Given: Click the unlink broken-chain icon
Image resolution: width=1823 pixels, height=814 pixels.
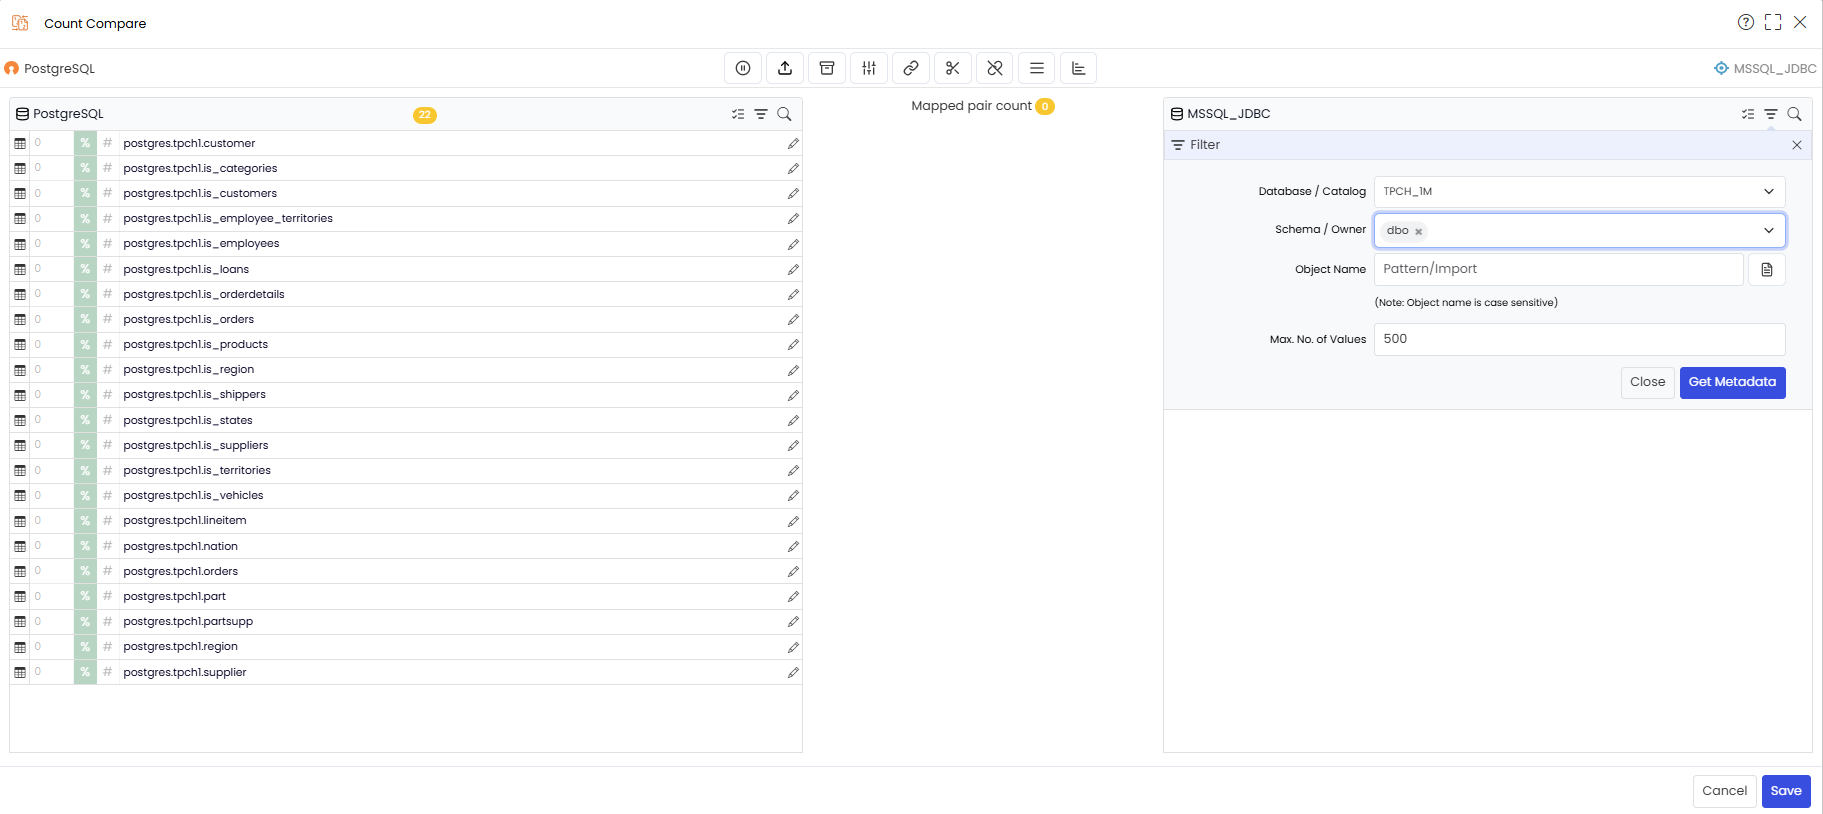Looking at the screenshot, I should (x=995, y=68).
